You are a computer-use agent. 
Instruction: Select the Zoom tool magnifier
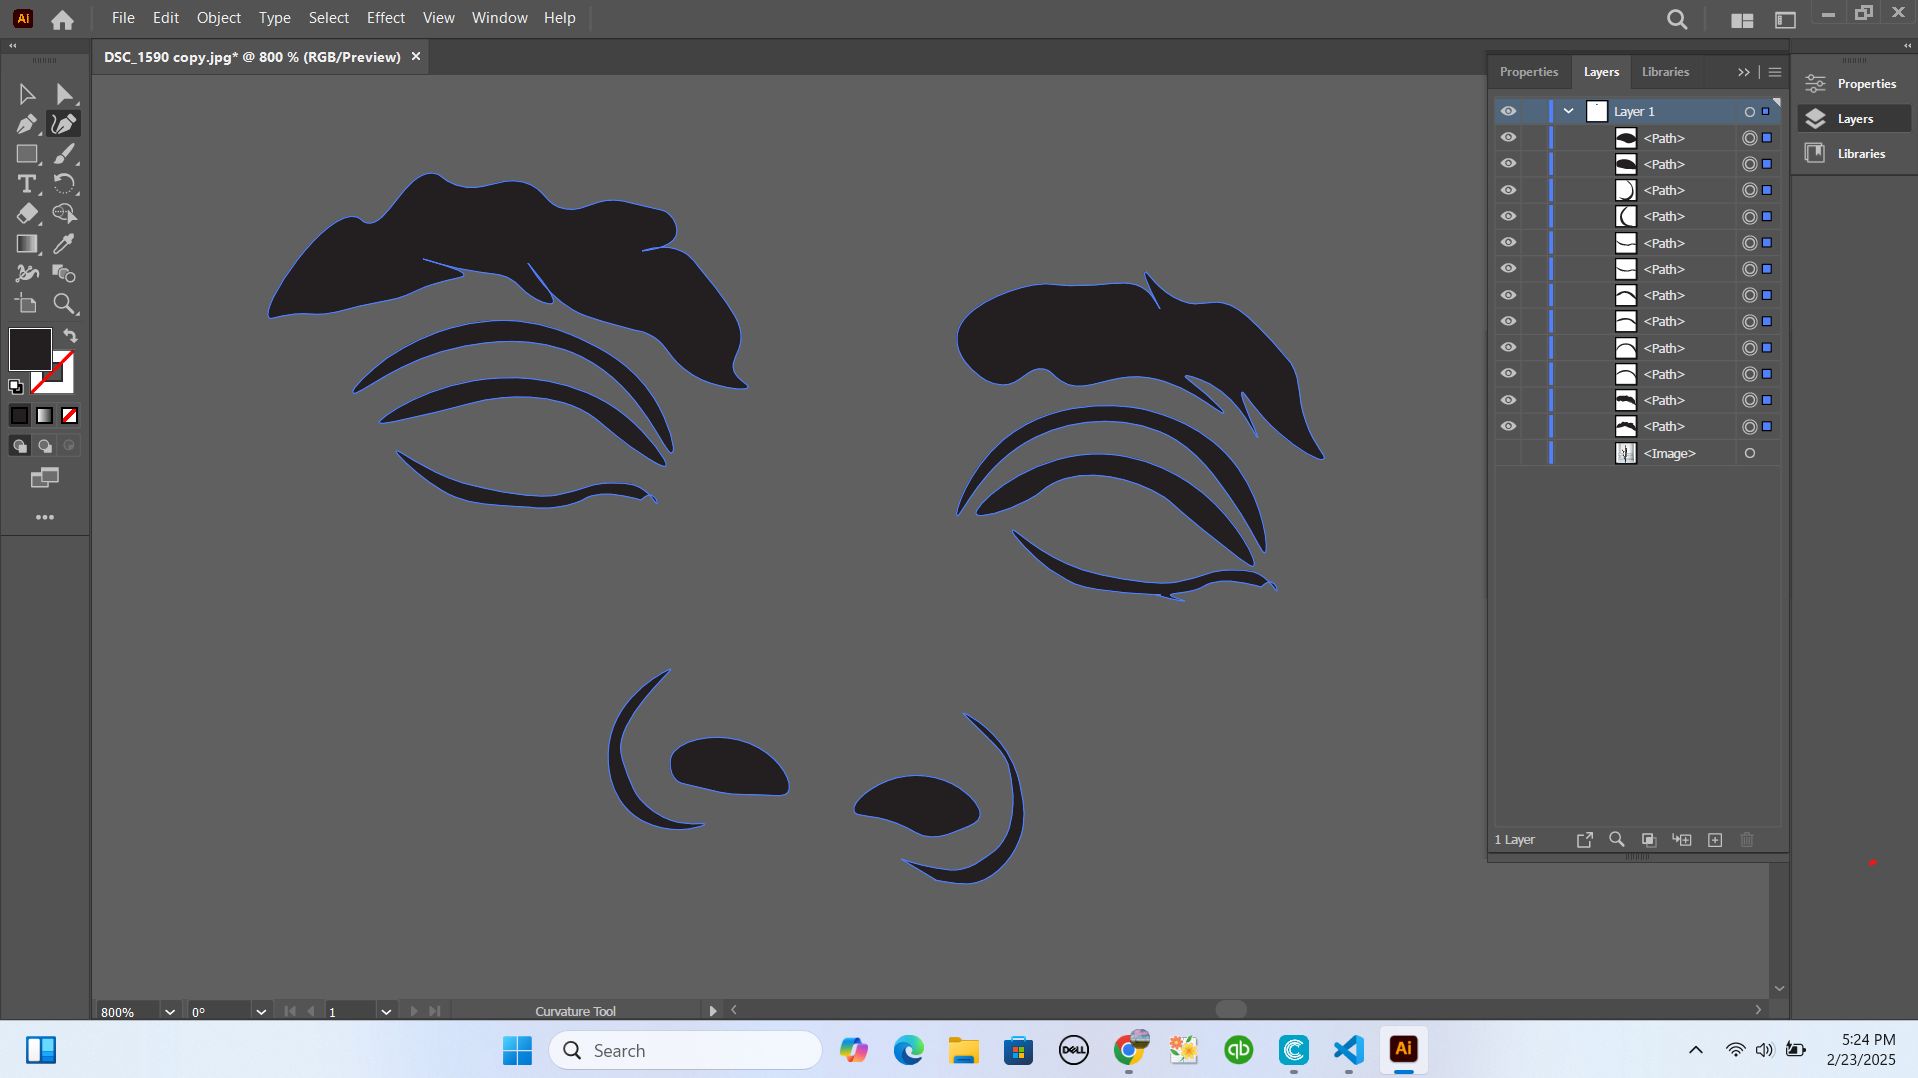click(65, 304)
